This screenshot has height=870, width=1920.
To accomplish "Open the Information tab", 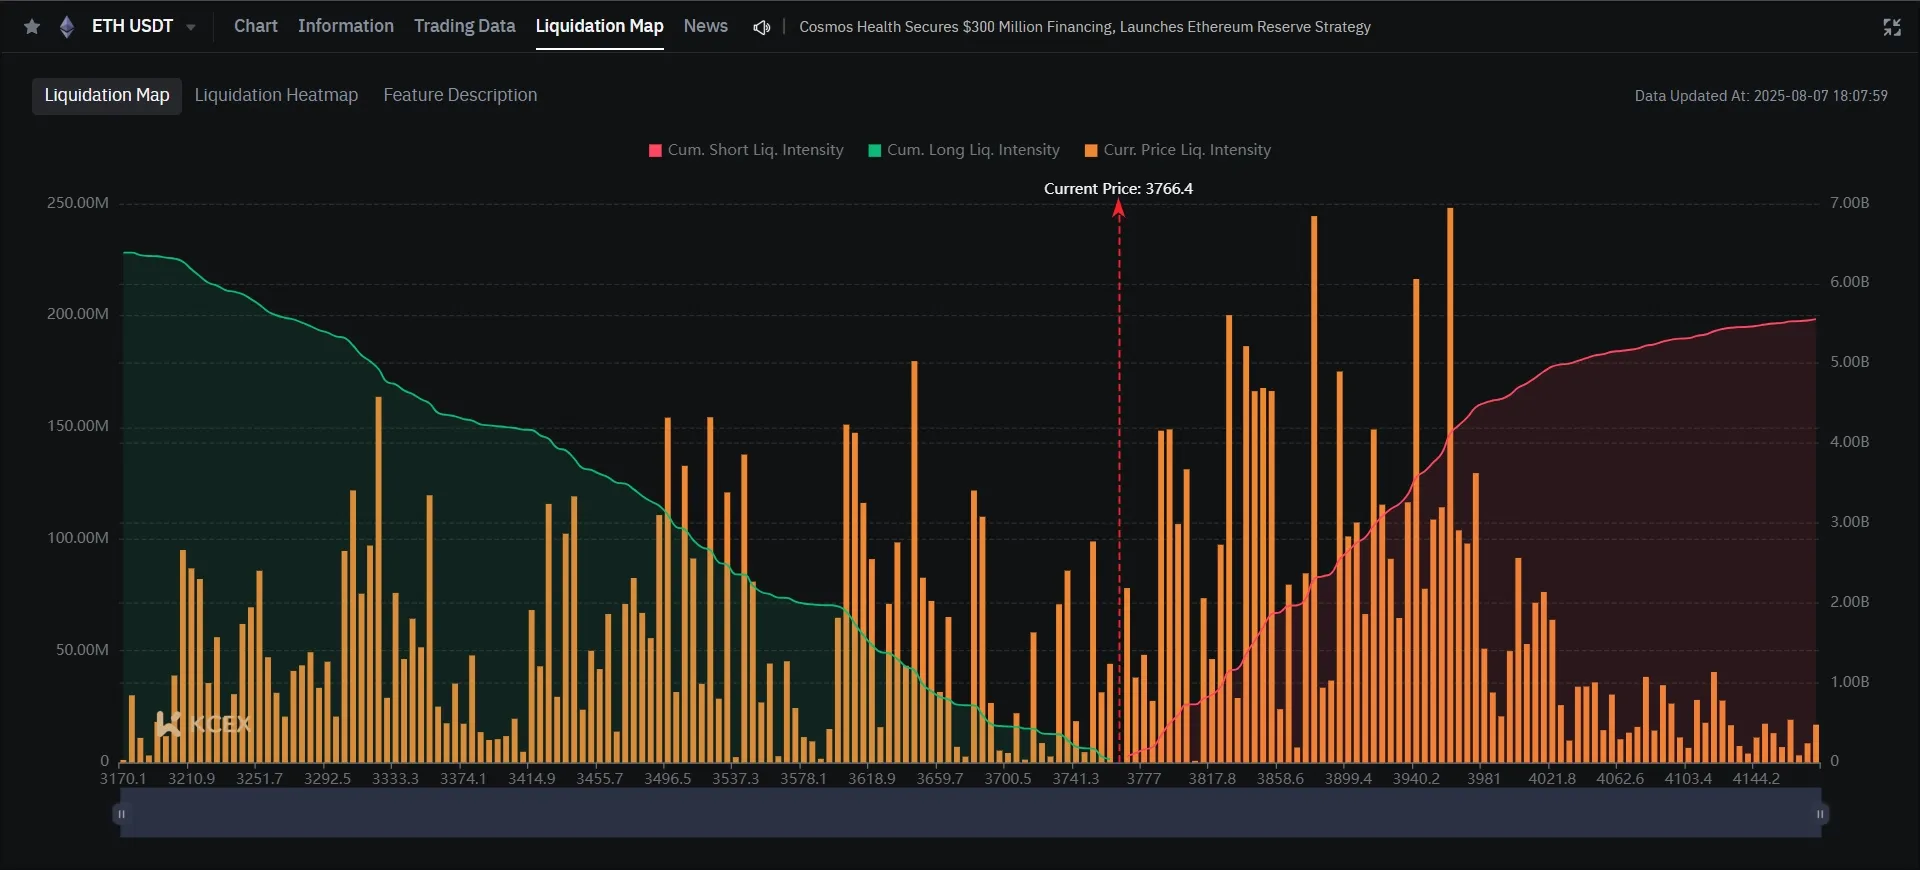I will coord(346,26).
